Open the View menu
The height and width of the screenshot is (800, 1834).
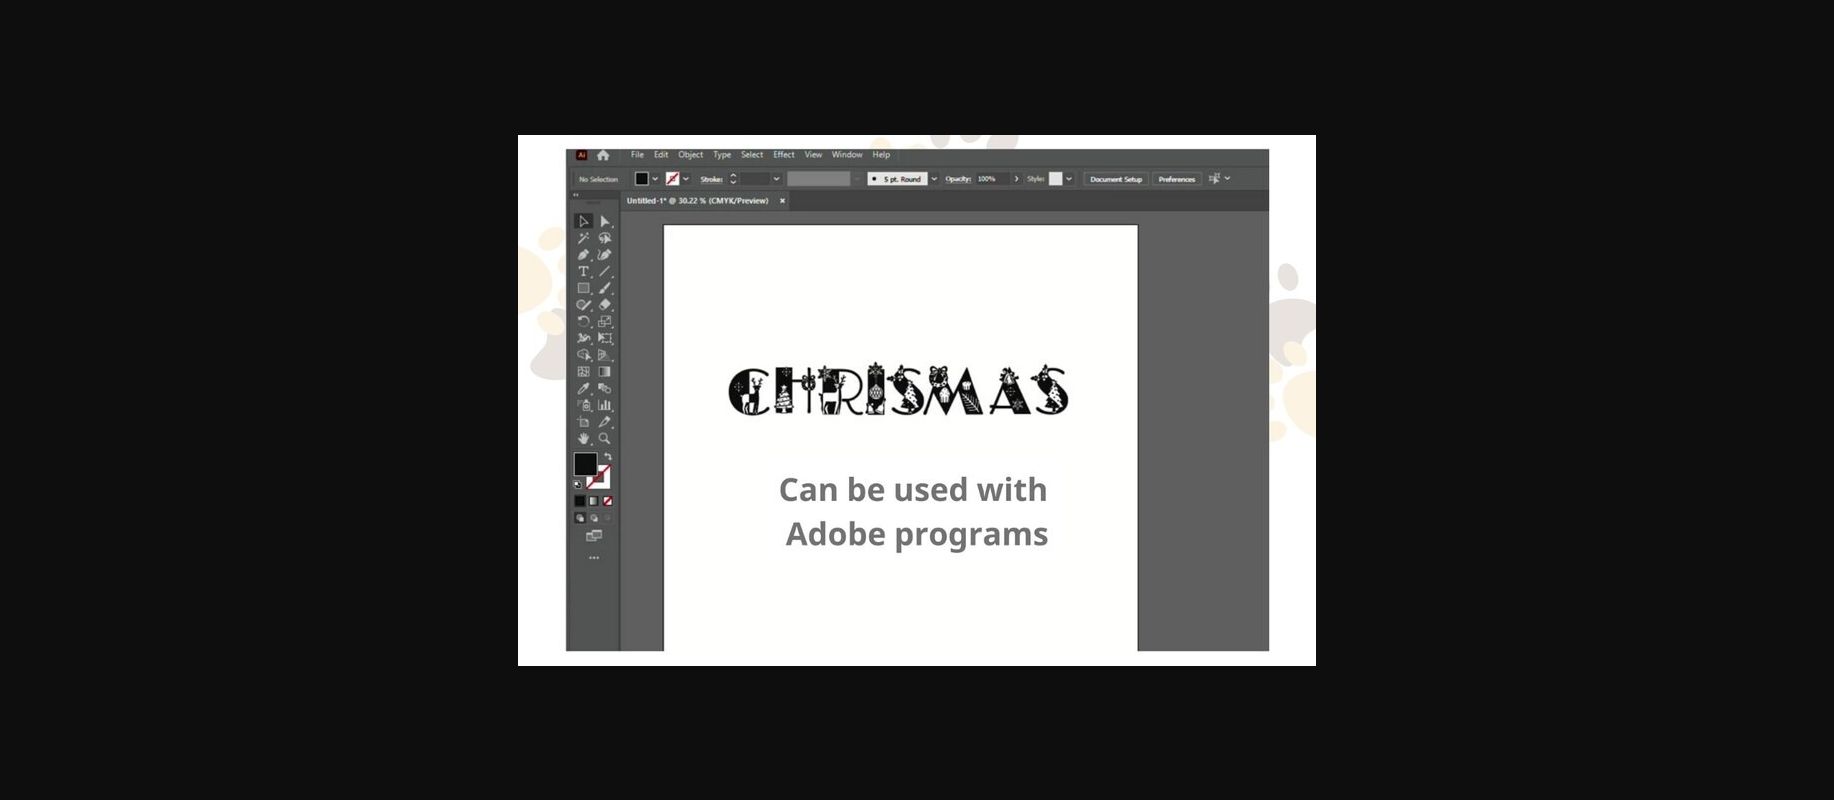pyautogui.click(x=813, y=155)
